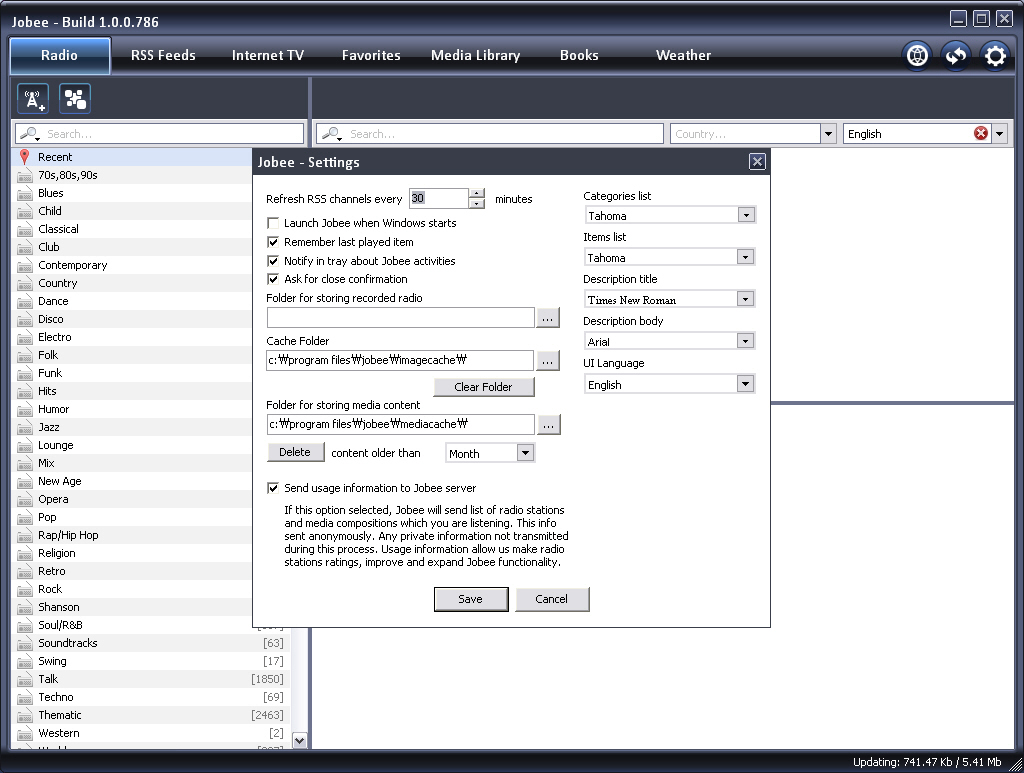Switch to the RSS Feeds tab
Screen dimensions: 1024x773
[163, 55]
